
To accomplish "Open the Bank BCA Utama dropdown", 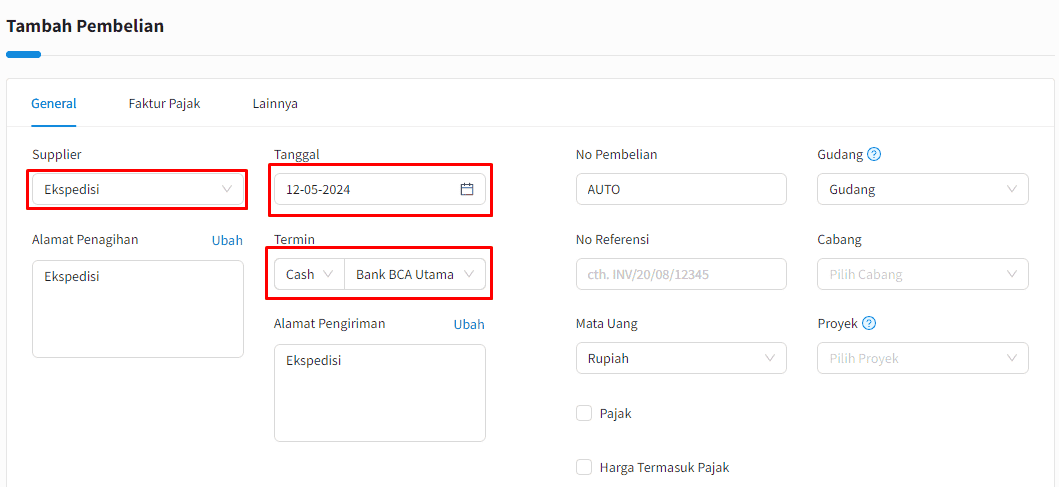I will point(415,274).
